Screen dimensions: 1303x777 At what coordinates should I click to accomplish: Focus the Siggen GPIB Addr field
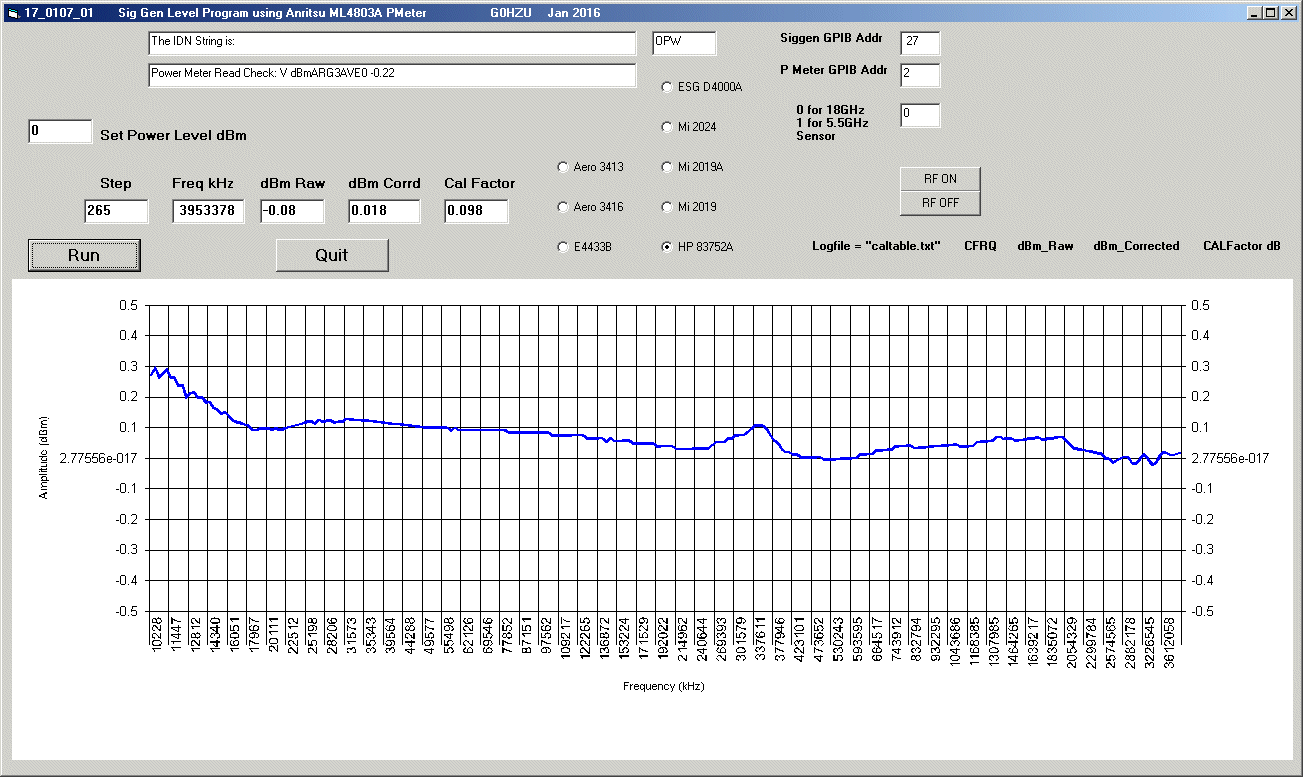point(920,43)
